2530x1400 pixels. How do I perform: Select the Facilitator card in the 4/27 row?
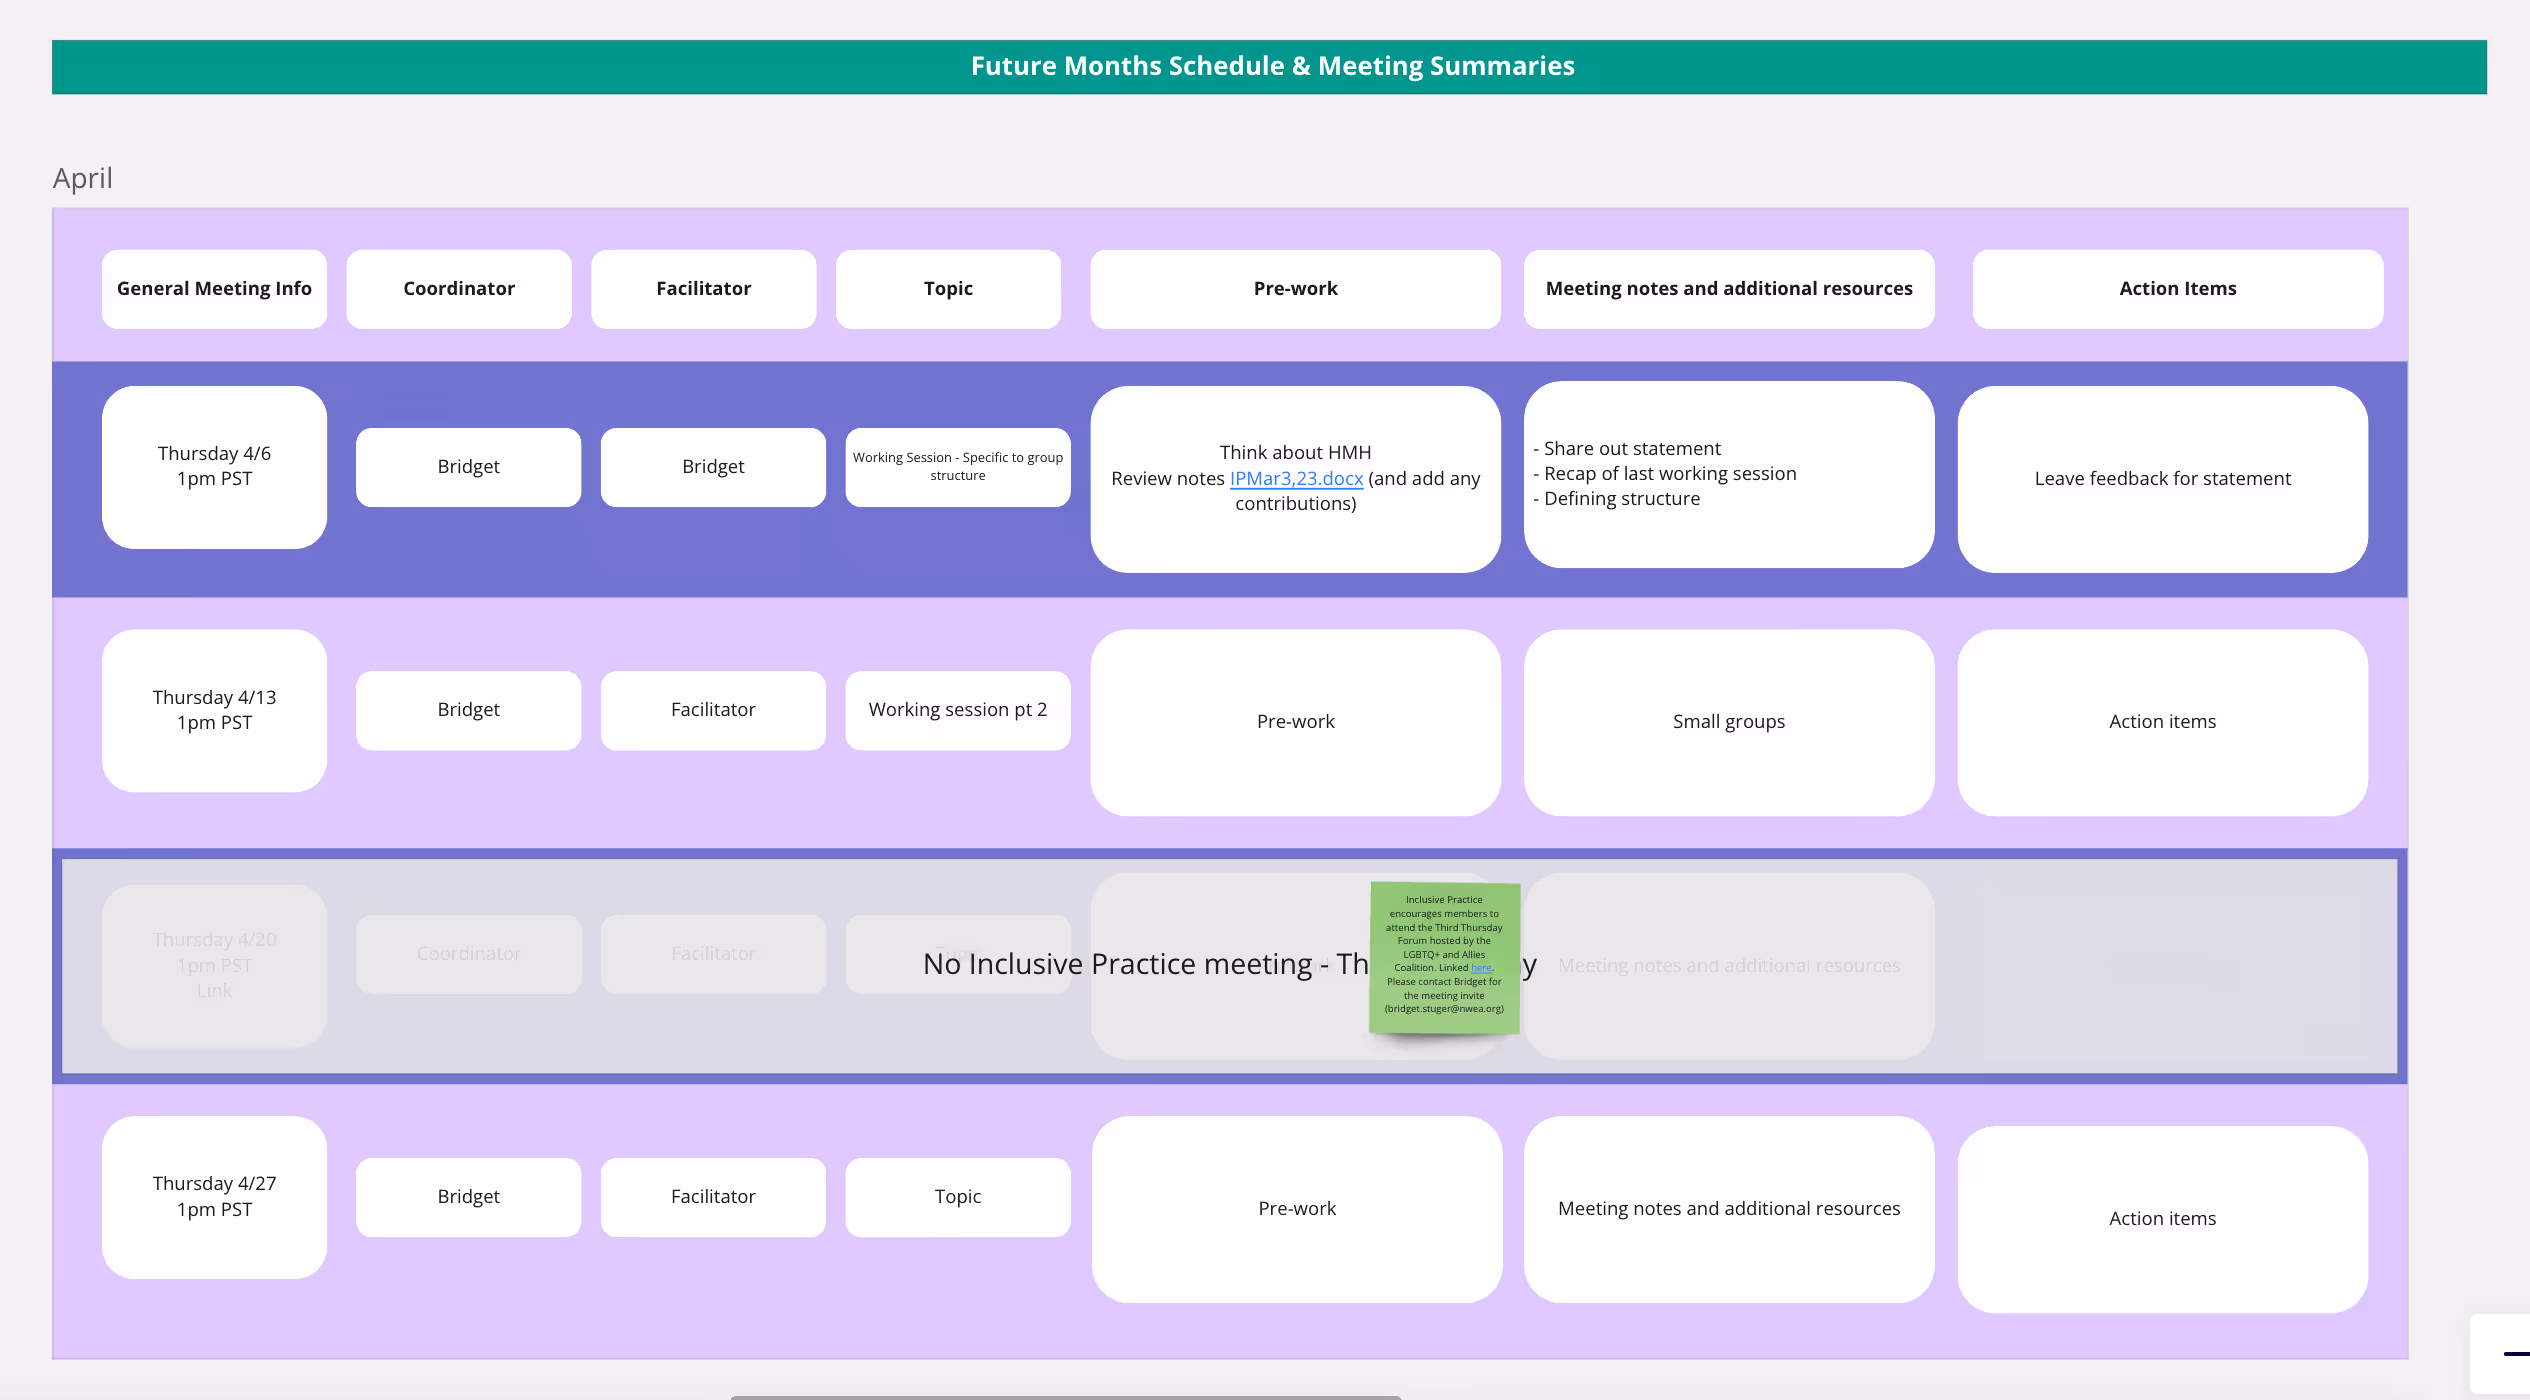pos(713,1197)
